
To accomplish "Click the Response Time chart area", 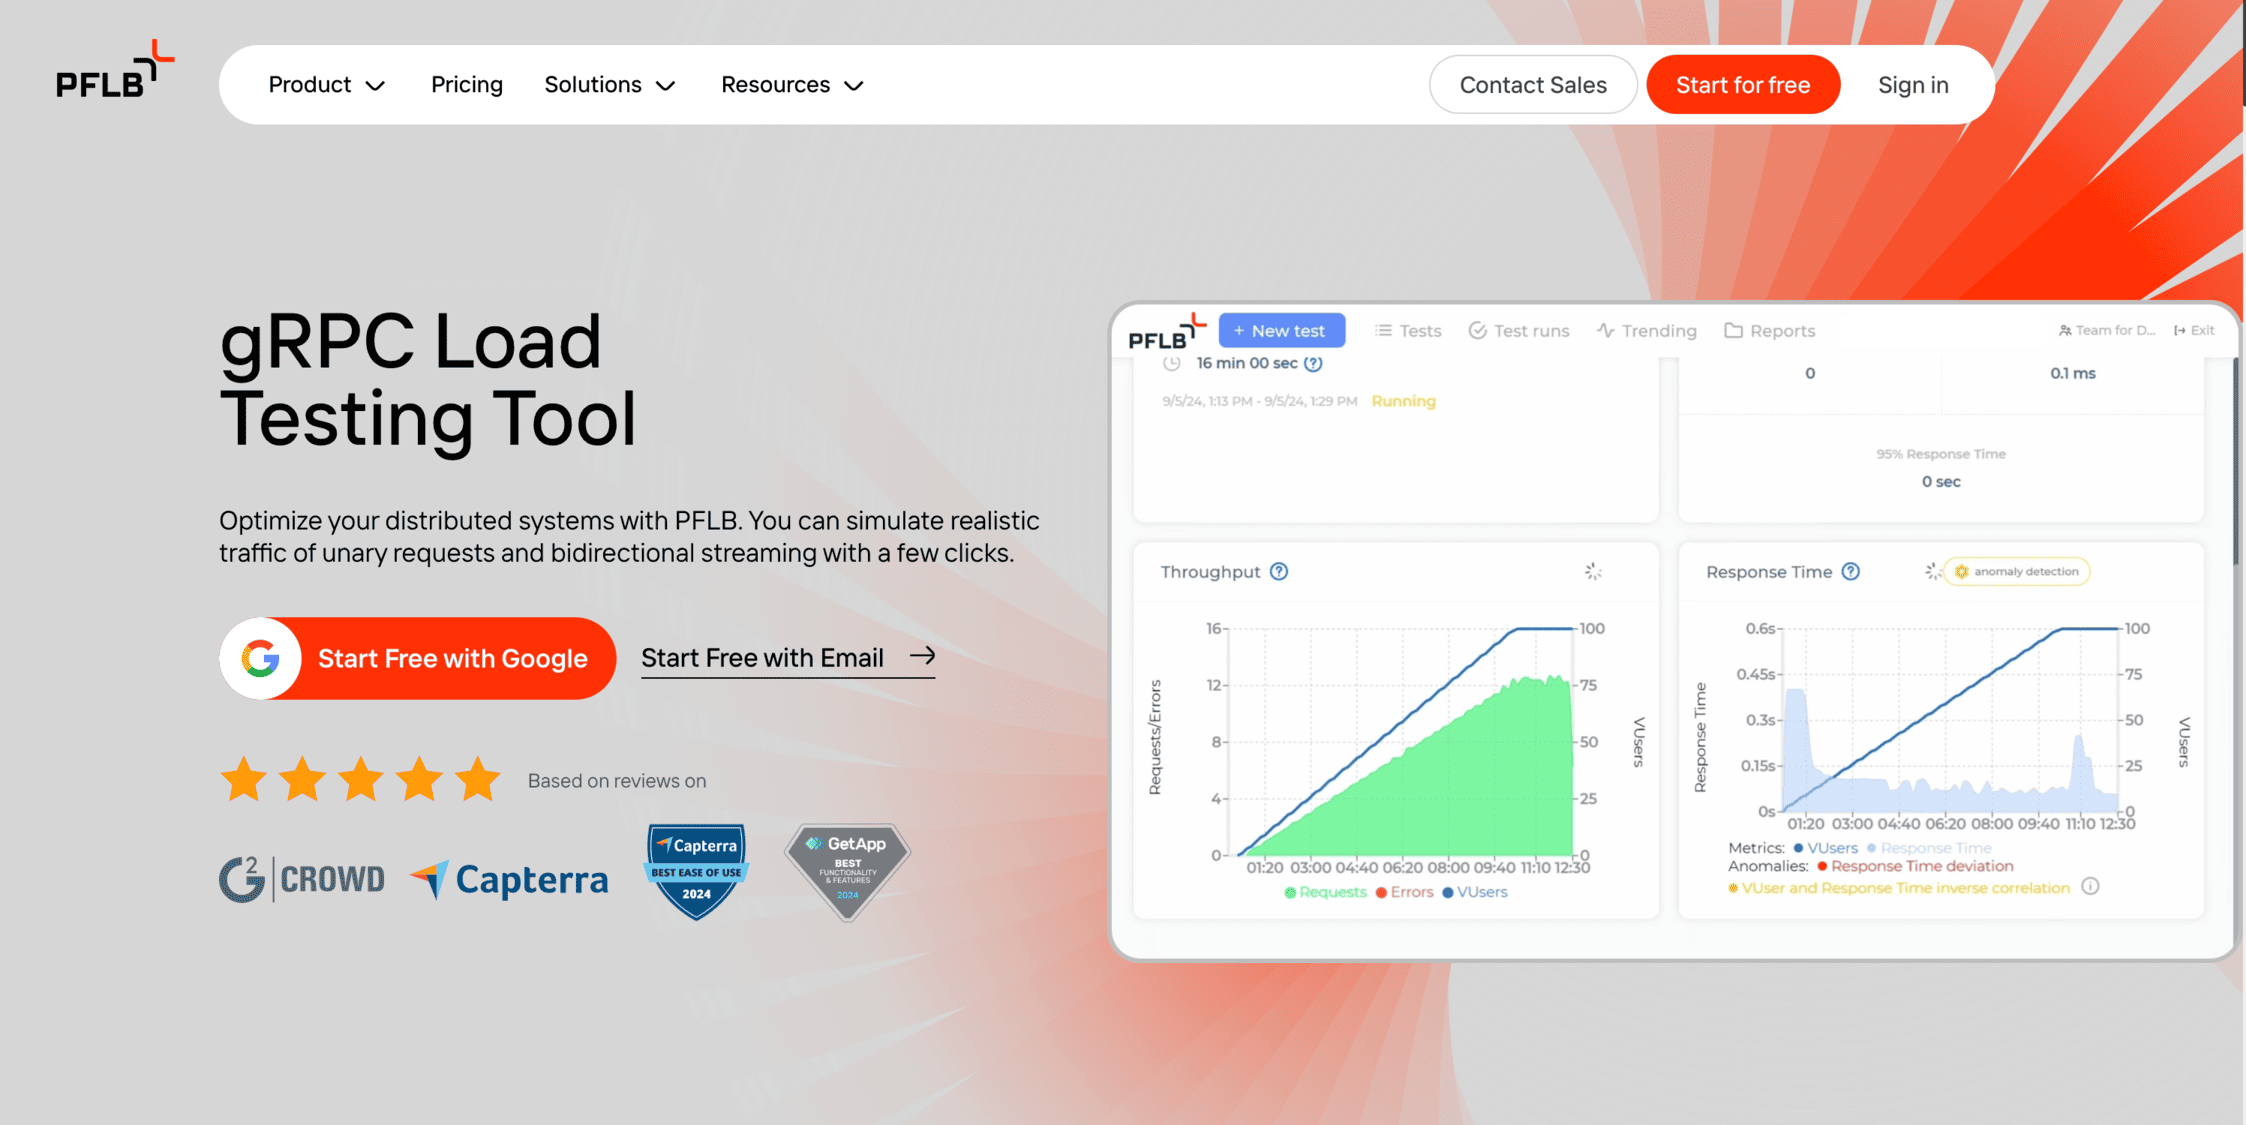I will (x=1950, y=720).
